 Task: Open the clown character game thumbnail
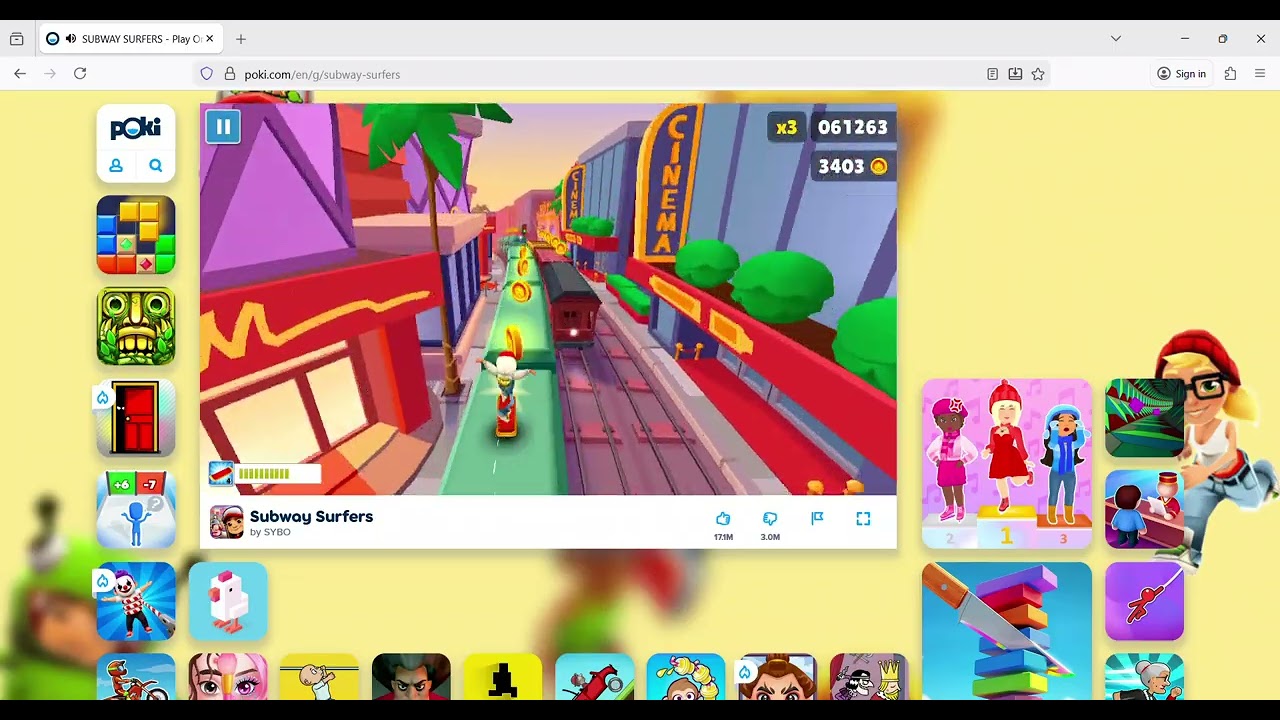pos(136,601)
